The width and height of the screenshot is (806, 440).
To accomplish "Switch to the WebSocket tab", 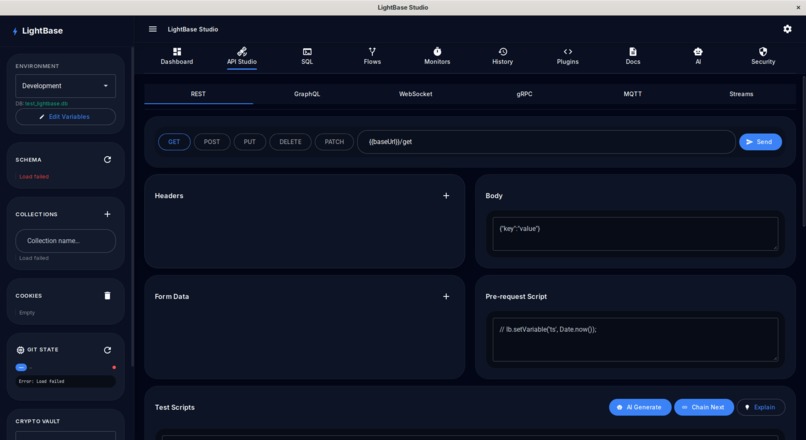I will pos(415,94).
